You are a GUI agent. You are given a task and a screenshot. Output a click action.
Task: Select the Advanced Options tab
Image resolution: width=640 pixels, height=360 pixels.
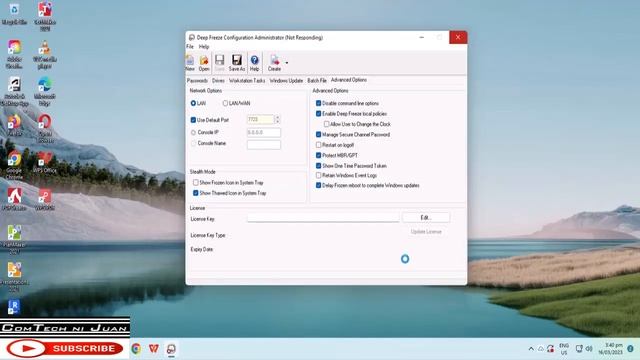click(349, 80)
